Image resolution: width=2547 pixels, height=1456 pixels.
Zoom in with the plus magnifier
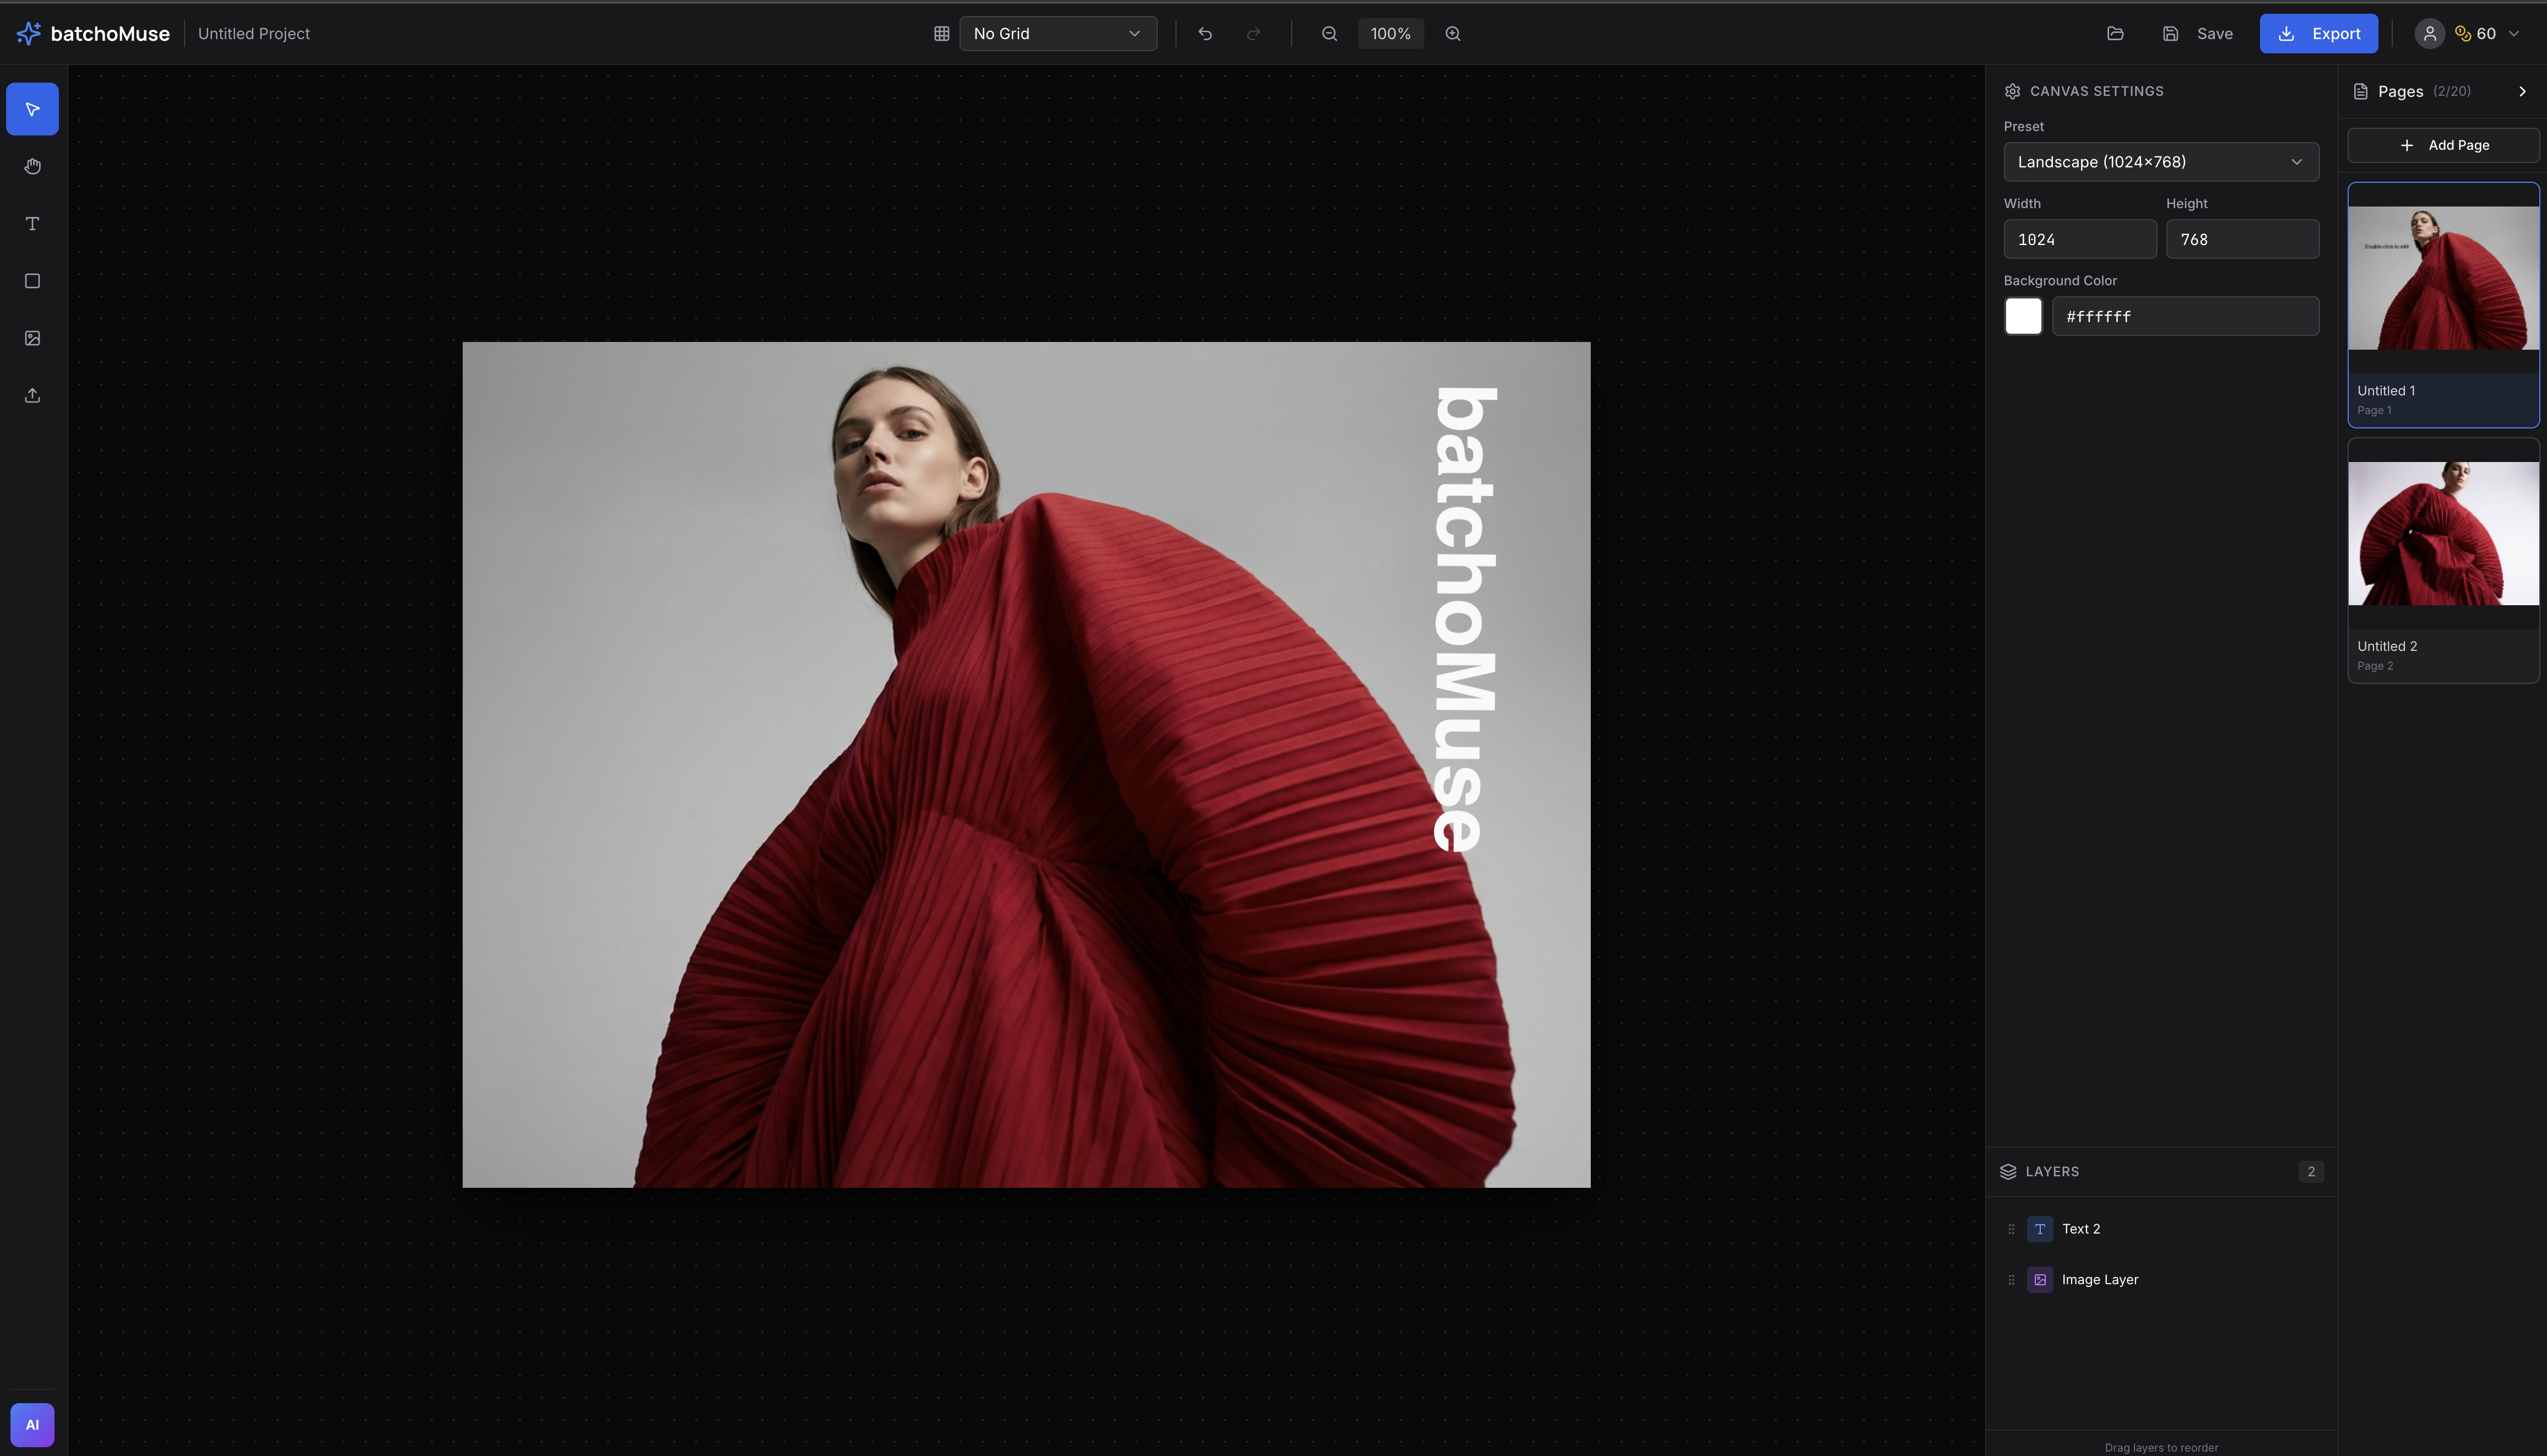tap(1453, 34)
